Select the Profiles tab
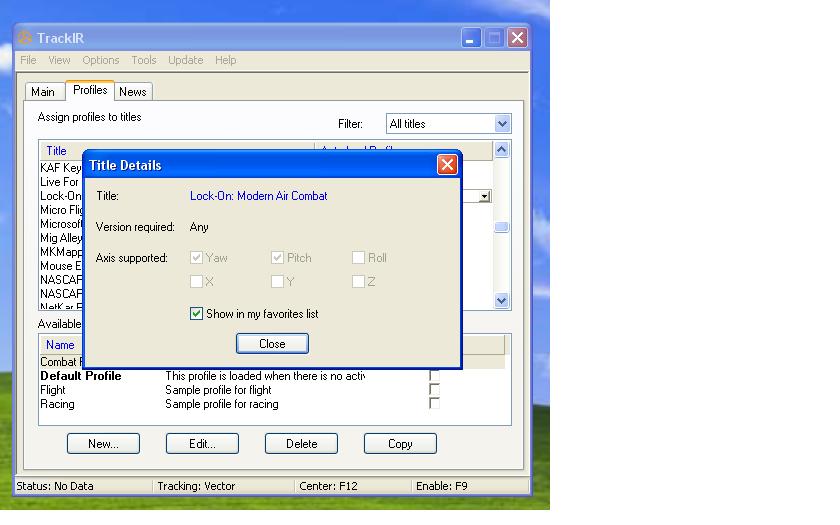 click(90, 90)
